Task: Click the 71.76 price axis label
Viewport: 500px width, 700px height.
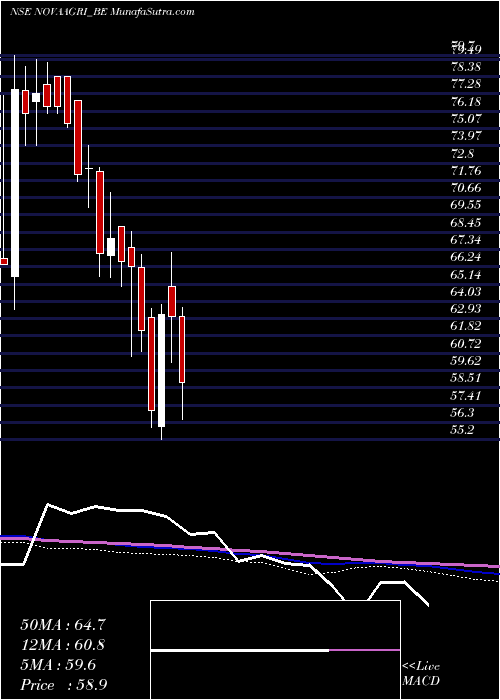Action: [x=466, y=171]
